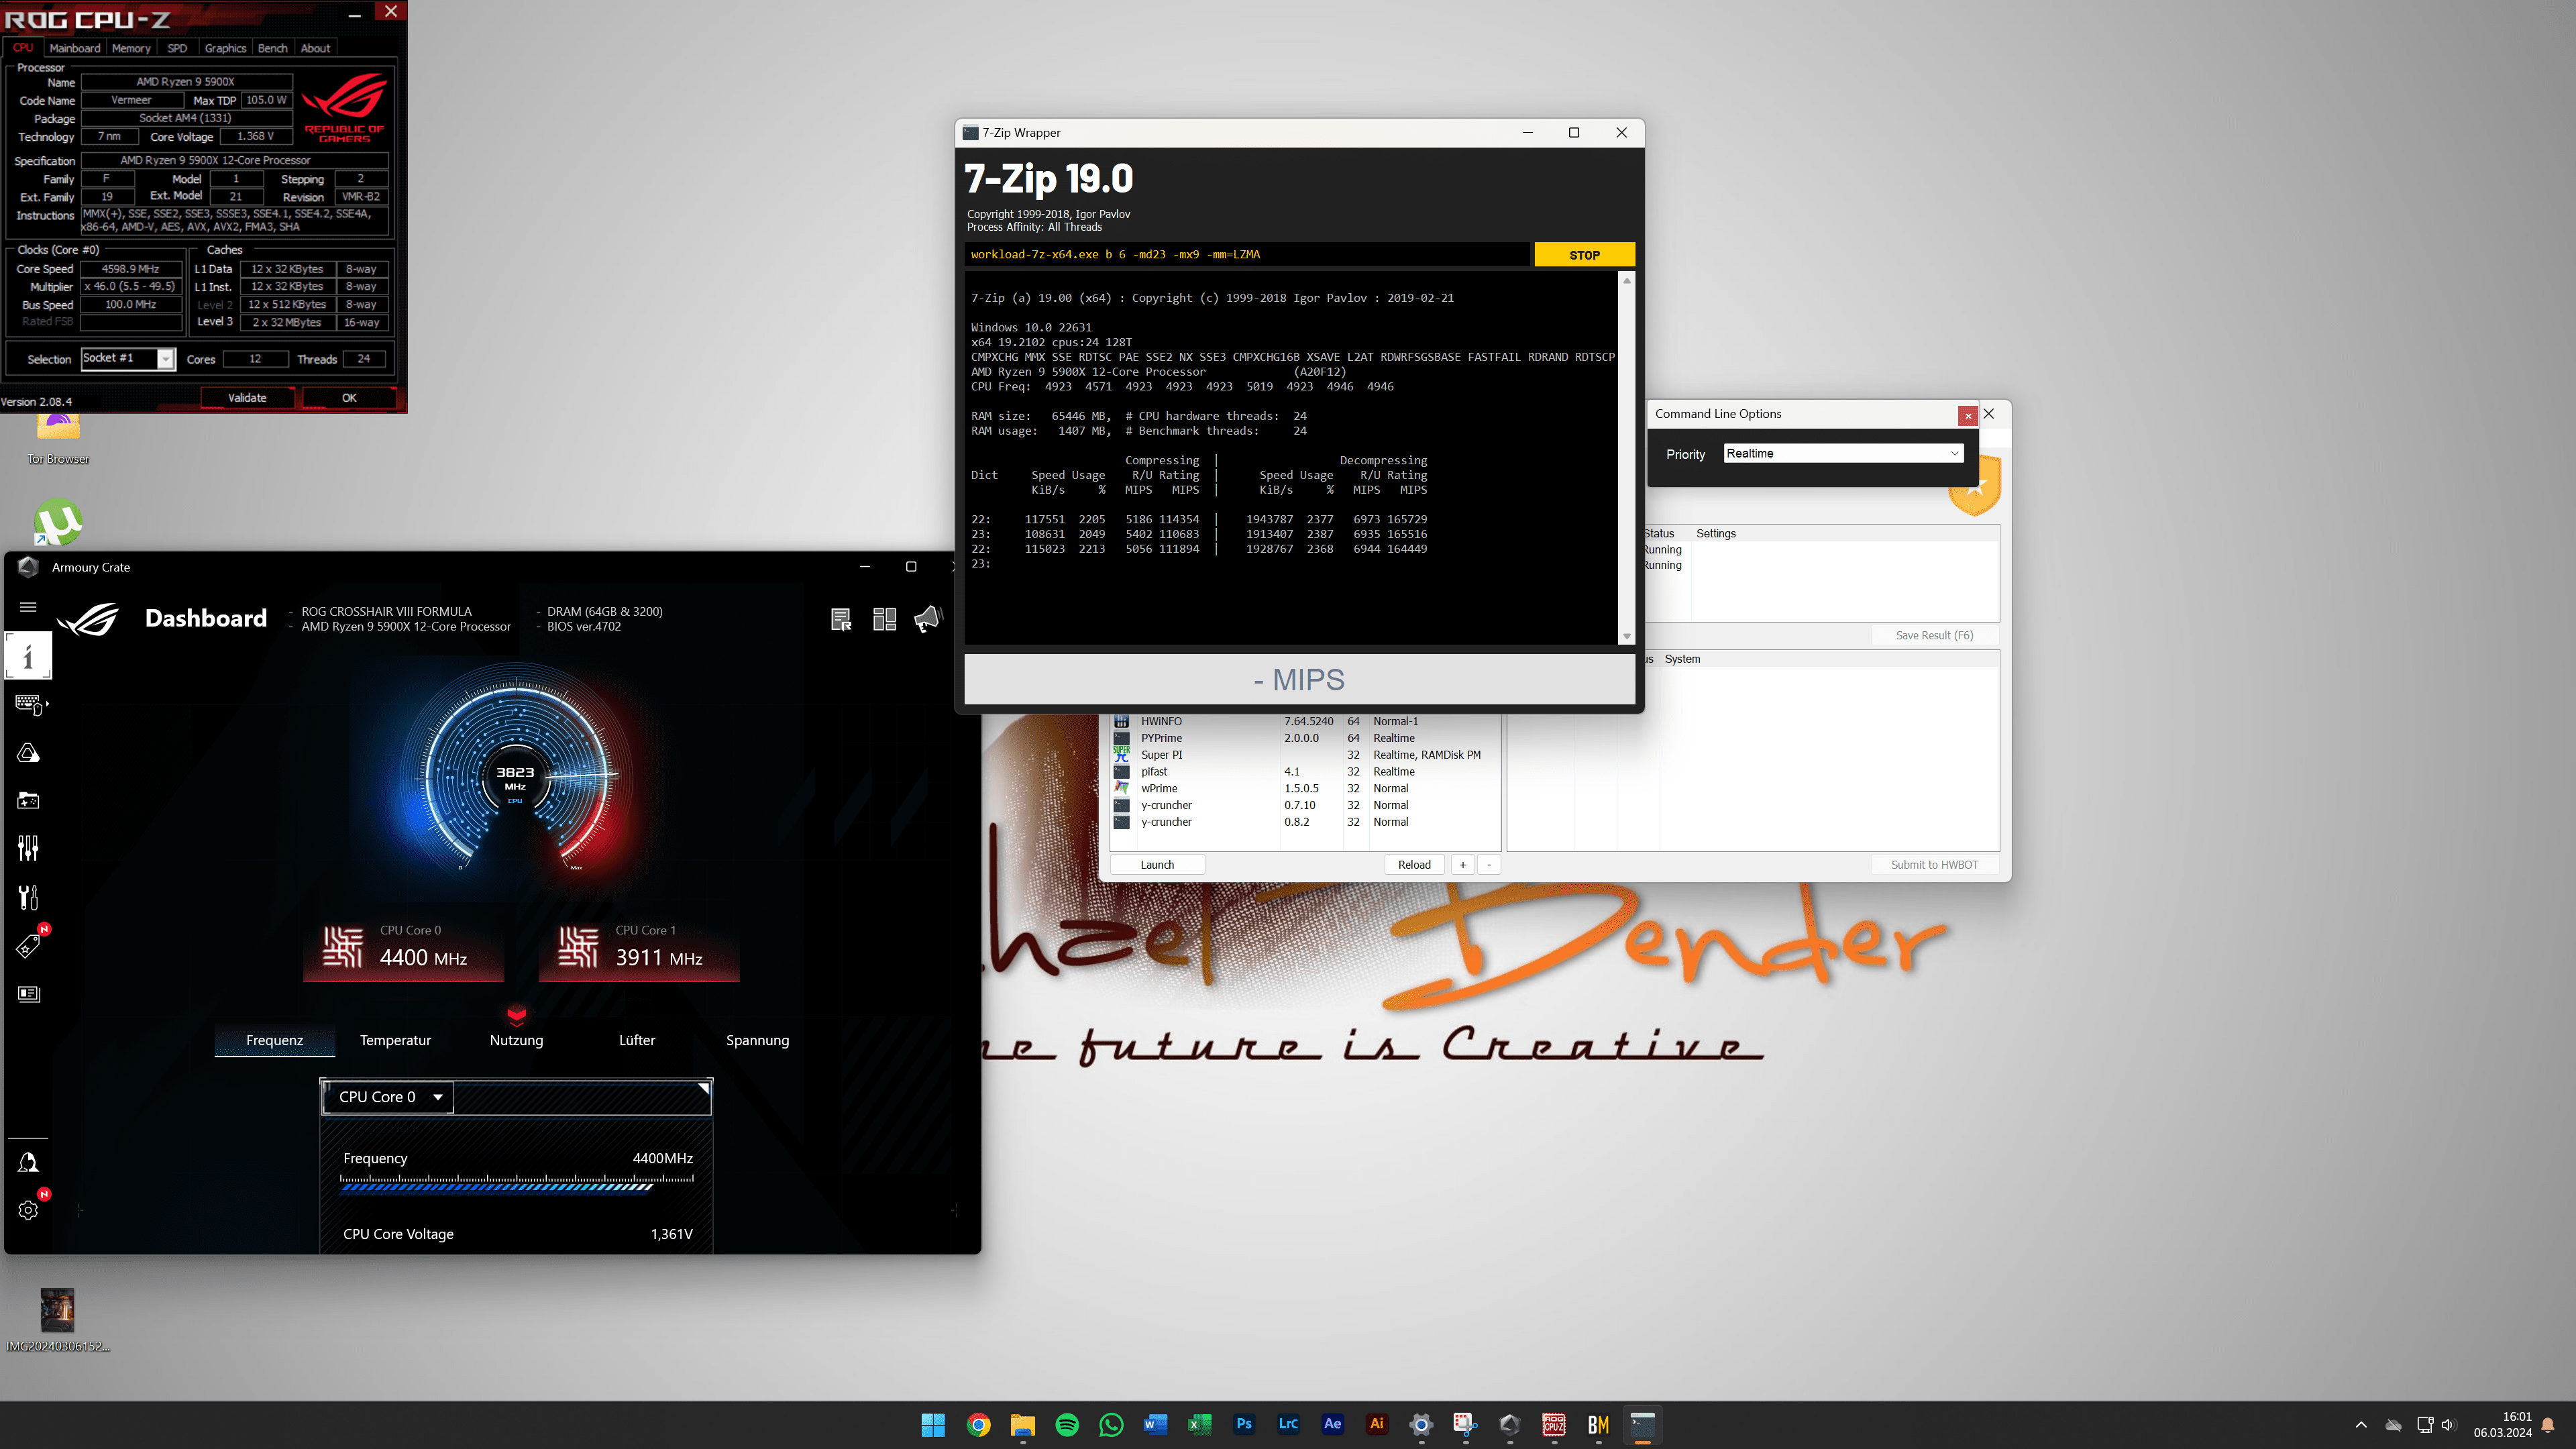Open the Memory tab in CPU-Z
The width and height of the screenshot is (2576, 1449).
tap(131, 48)
